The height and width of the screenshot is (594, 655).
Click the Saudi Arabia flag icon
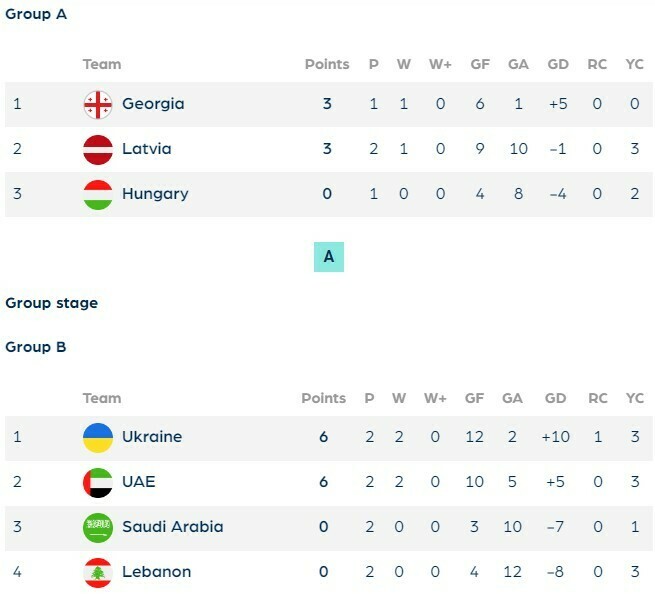(98, 527)
